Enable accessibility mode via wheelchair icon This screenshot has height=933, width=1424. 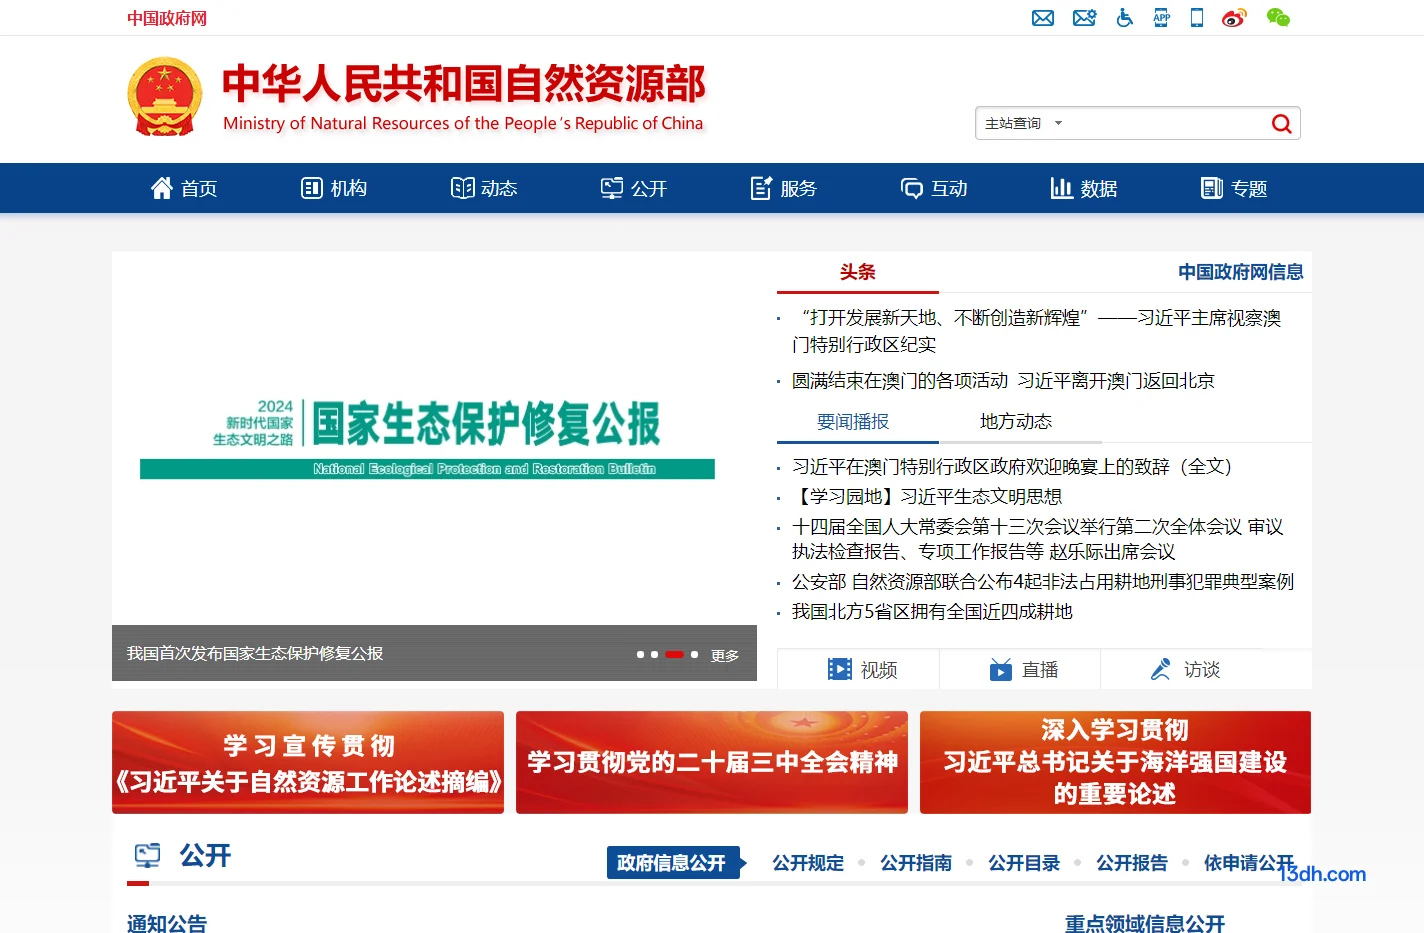[1125, 18]
